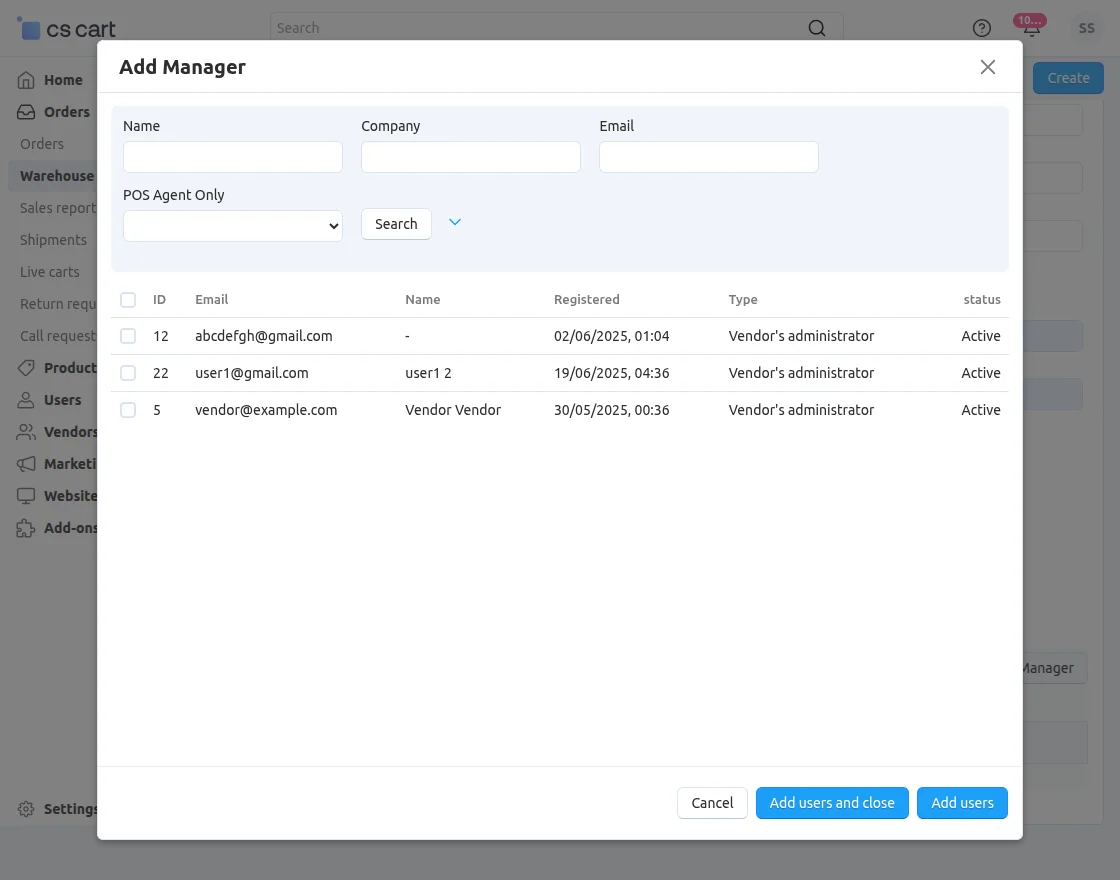
Task: Cancel the Add Manager dialog
Action: click(712, 802)
